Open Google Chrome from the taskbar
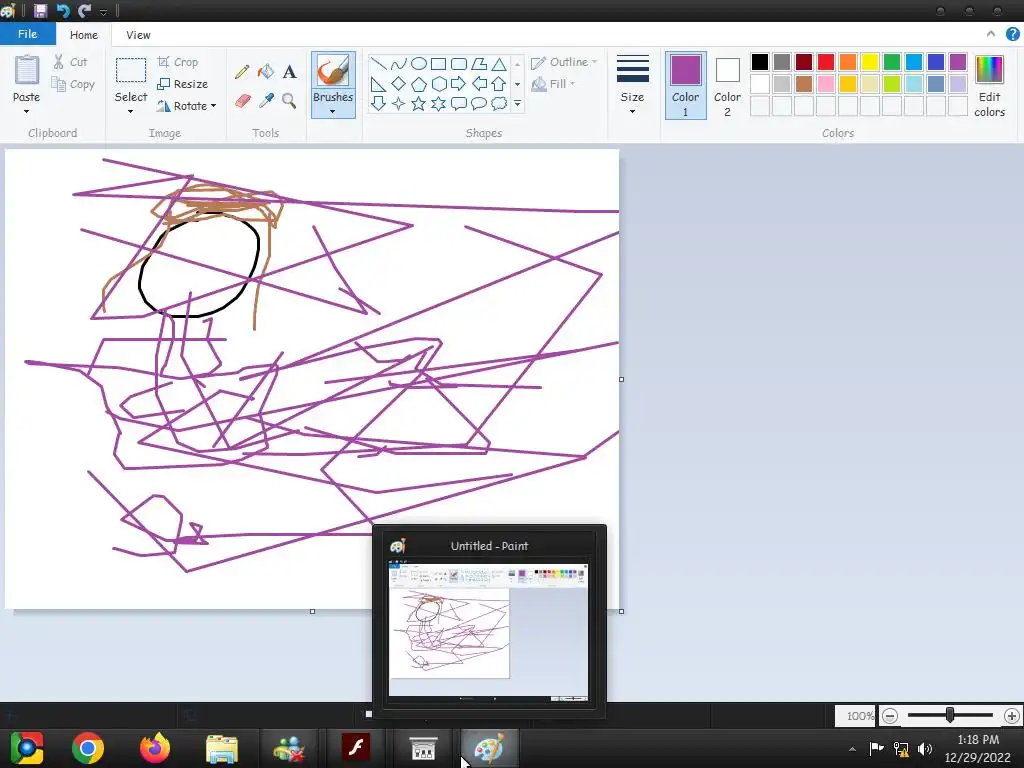Screen dimensions: 1024x768 point(88,748)
